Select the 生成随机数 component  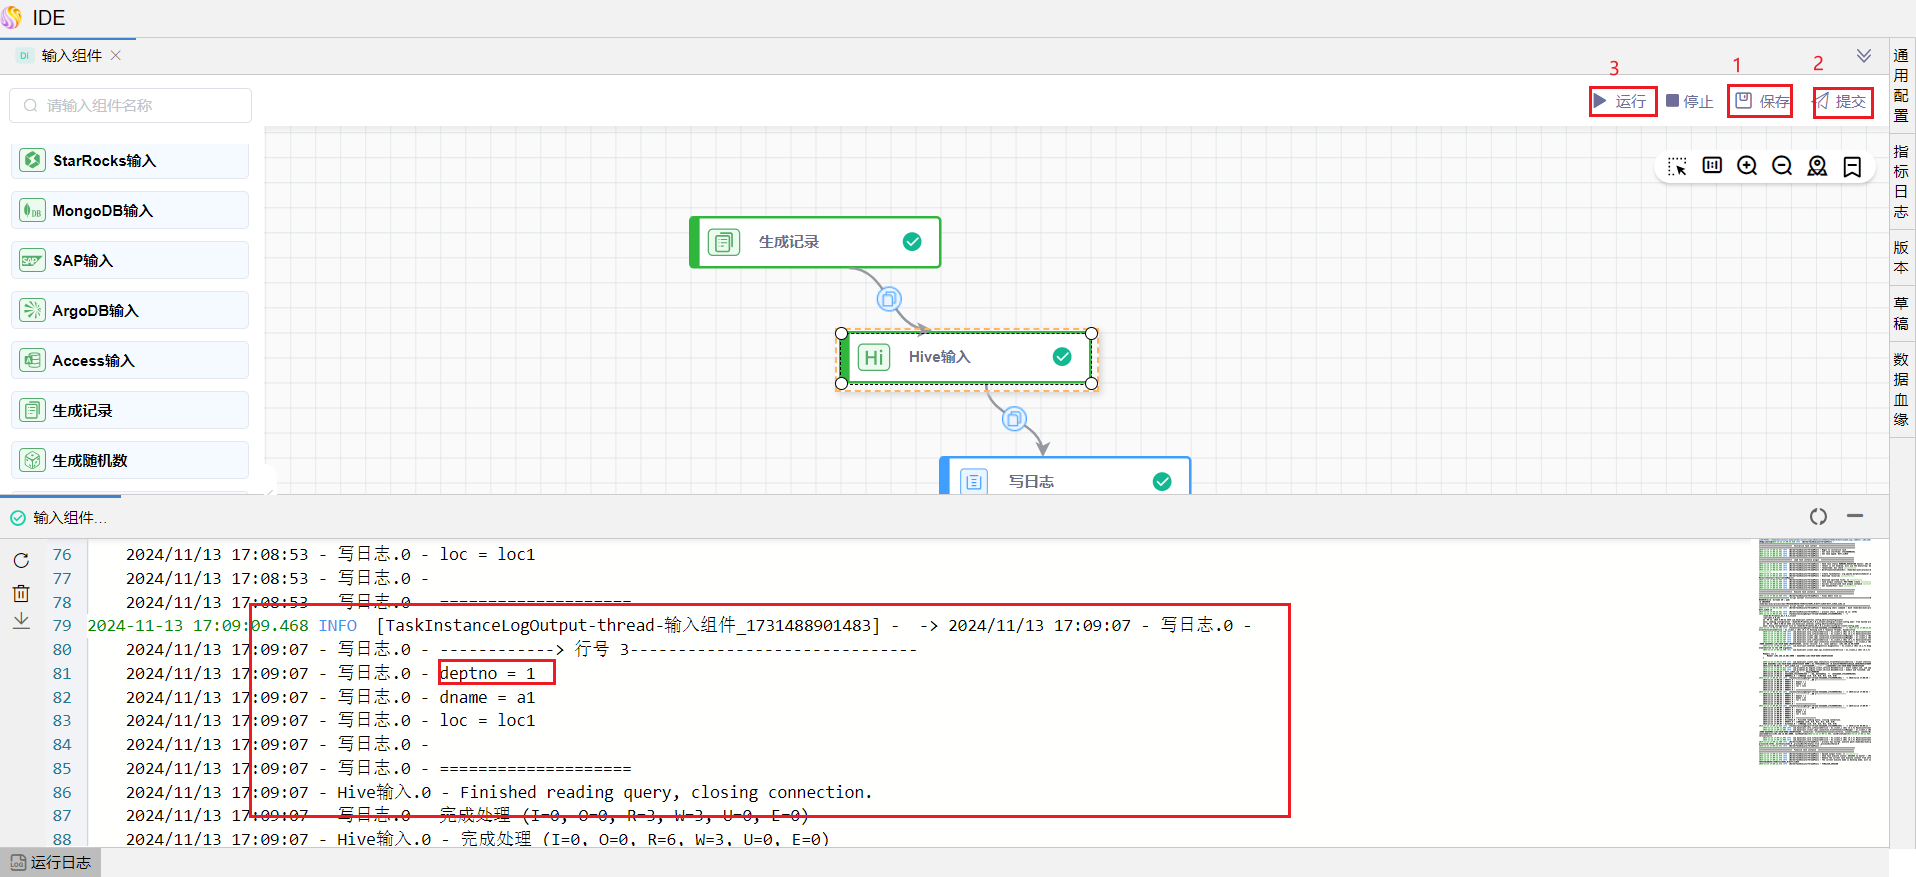tap(130, 460)
